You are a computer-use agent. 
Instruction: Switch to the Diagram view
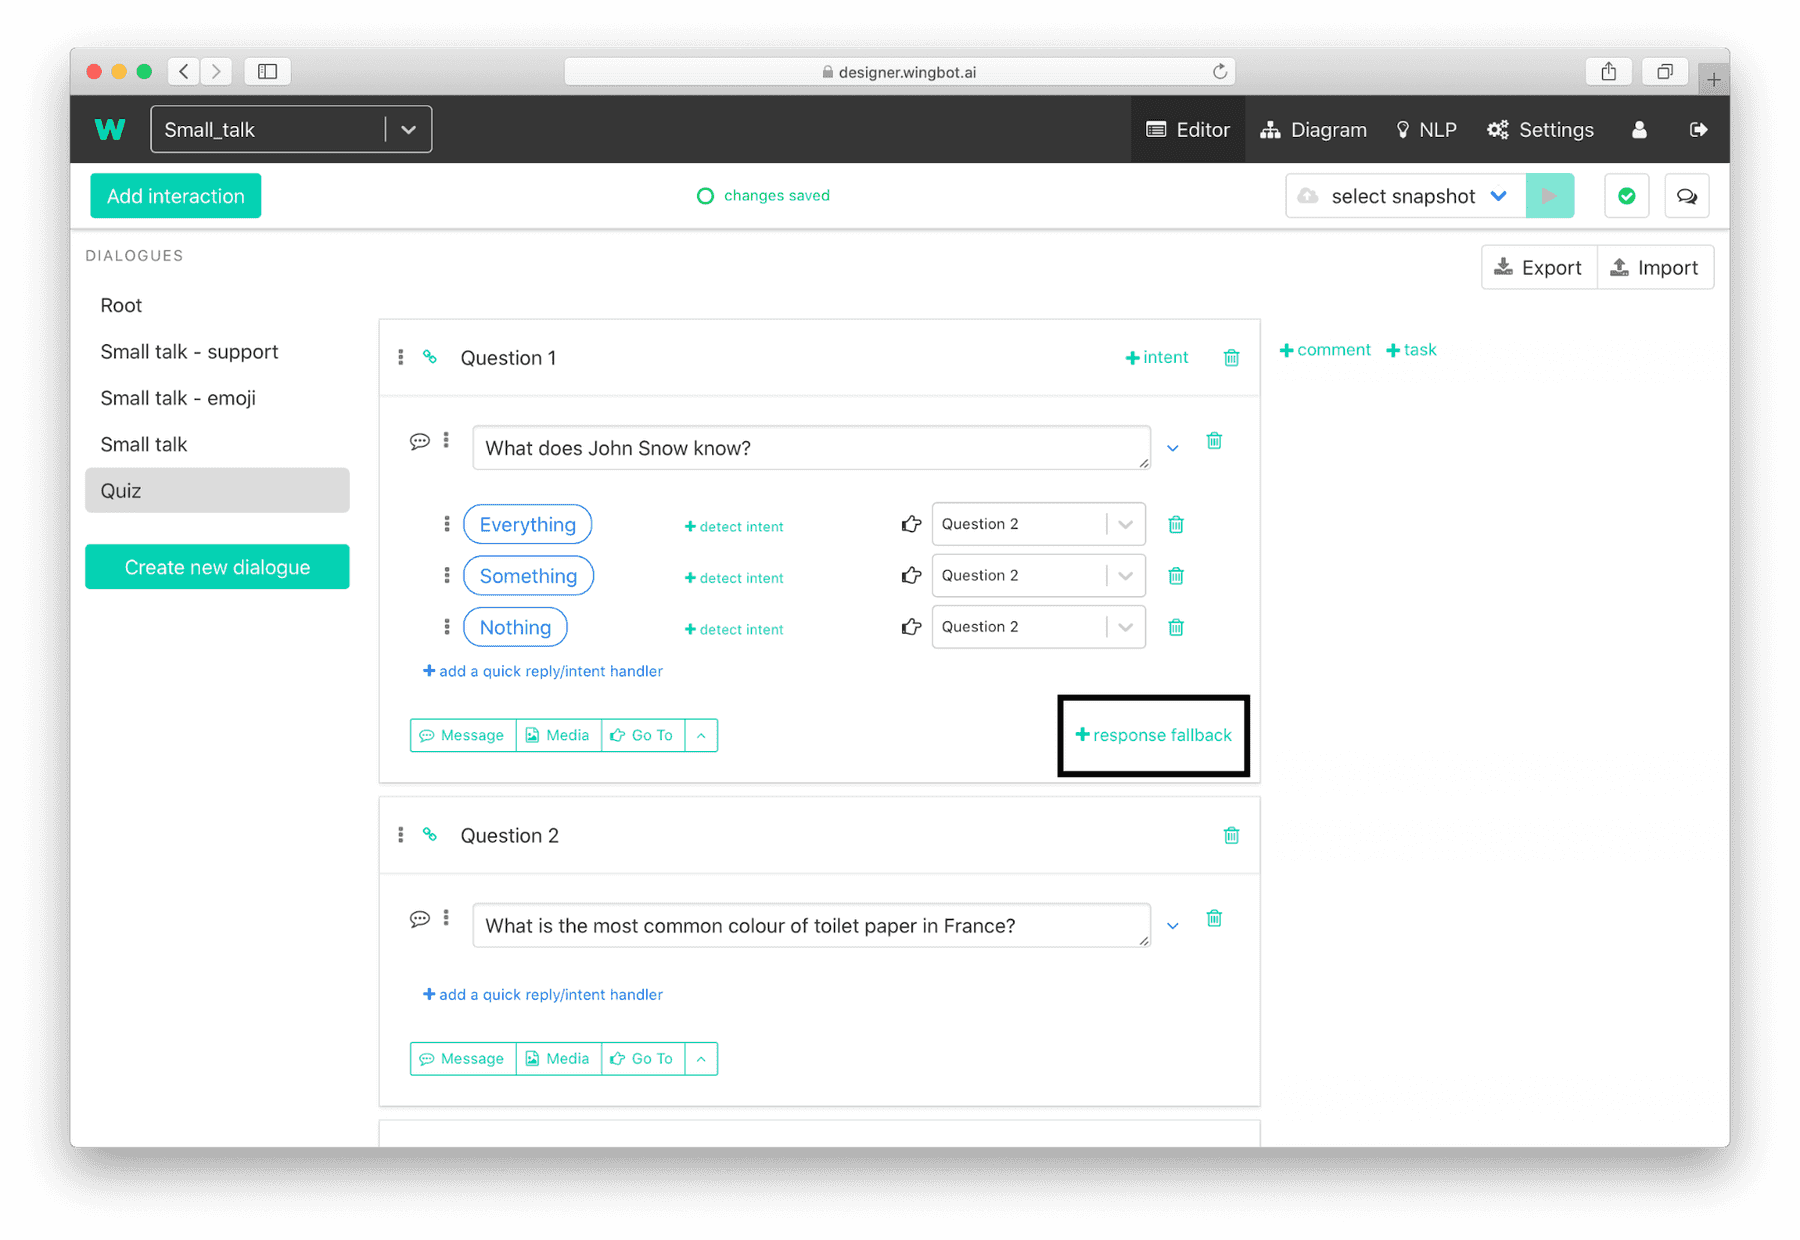click(1313, 130)
